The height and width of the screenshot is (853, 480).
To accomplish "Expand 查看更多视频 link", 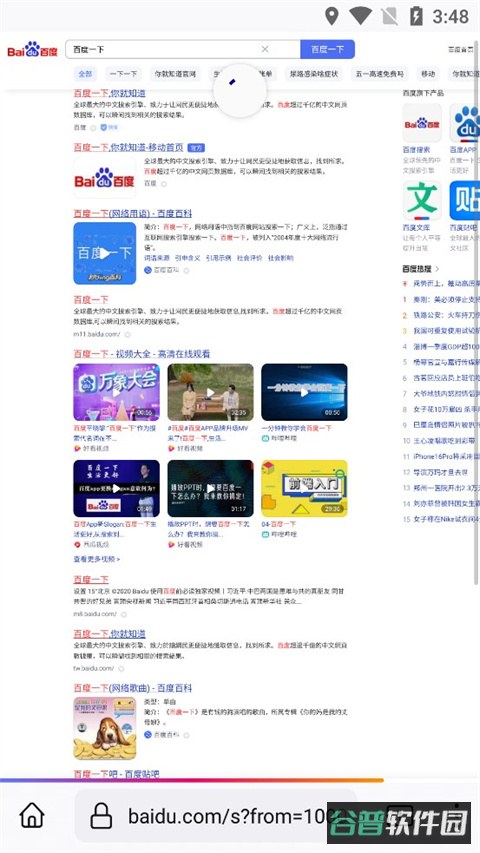I will pyautogui.click(x=96, y=559).
